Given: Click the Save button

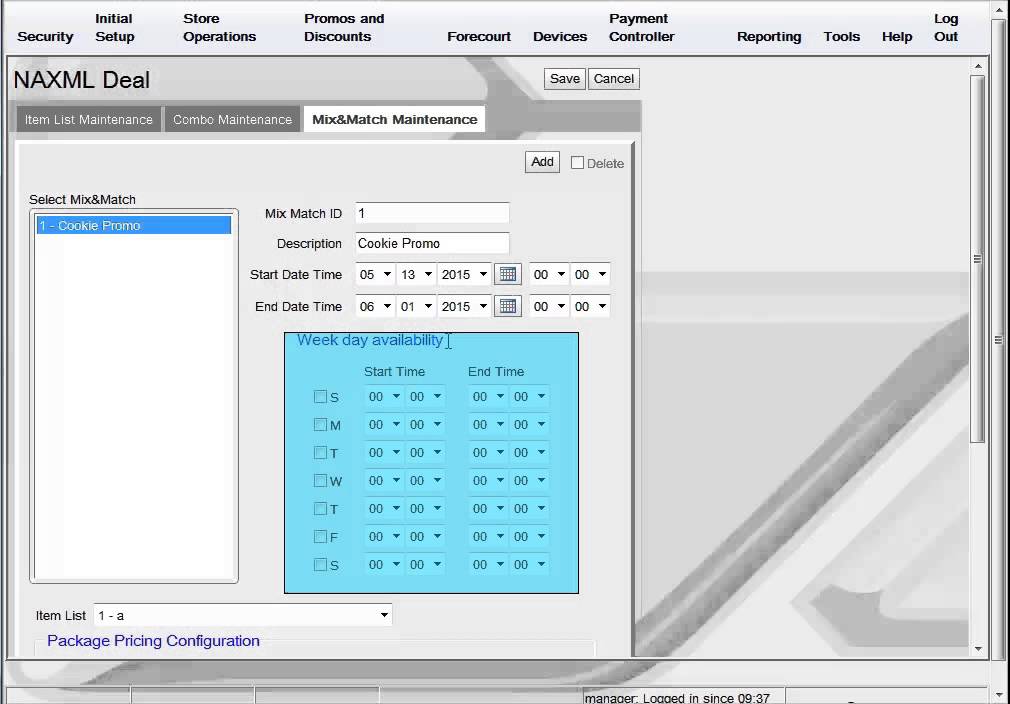Looking at the screenshot, I should click(564, 79).
